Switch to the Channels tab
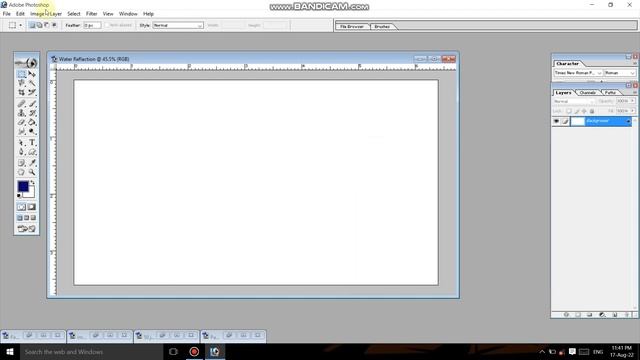The image size is (640, 360). (588, 93)
